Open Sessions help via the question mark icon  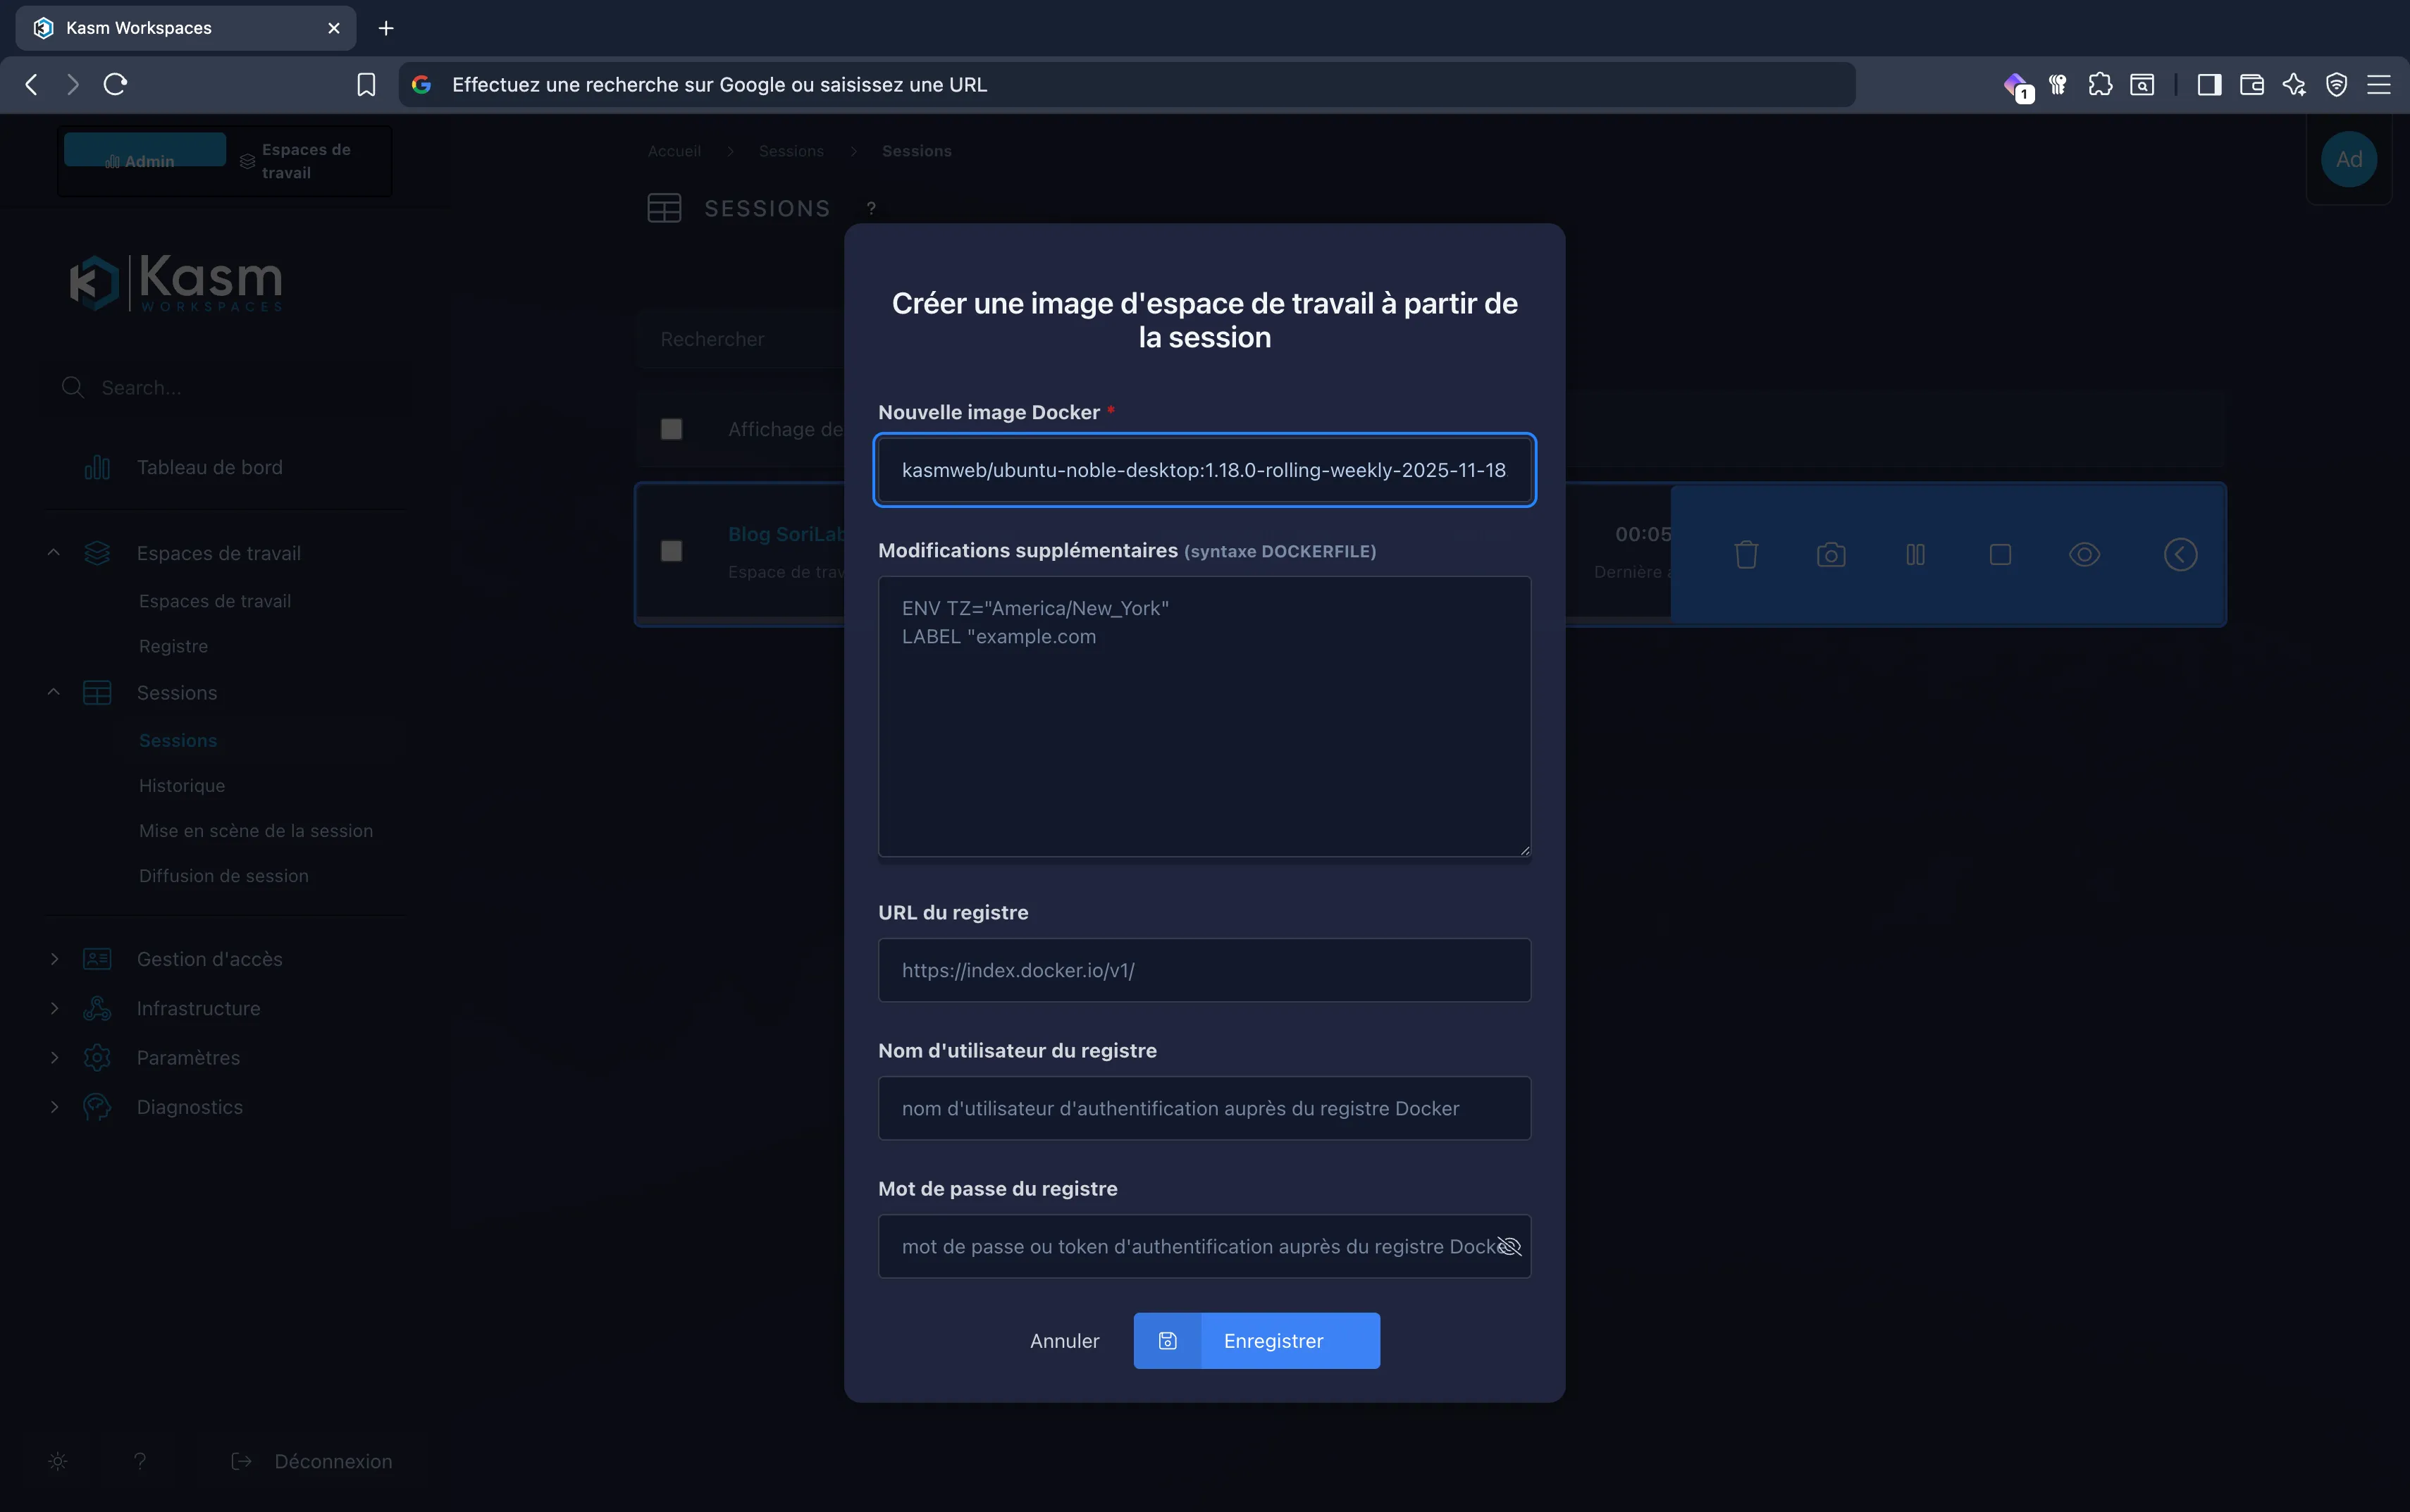870,207
